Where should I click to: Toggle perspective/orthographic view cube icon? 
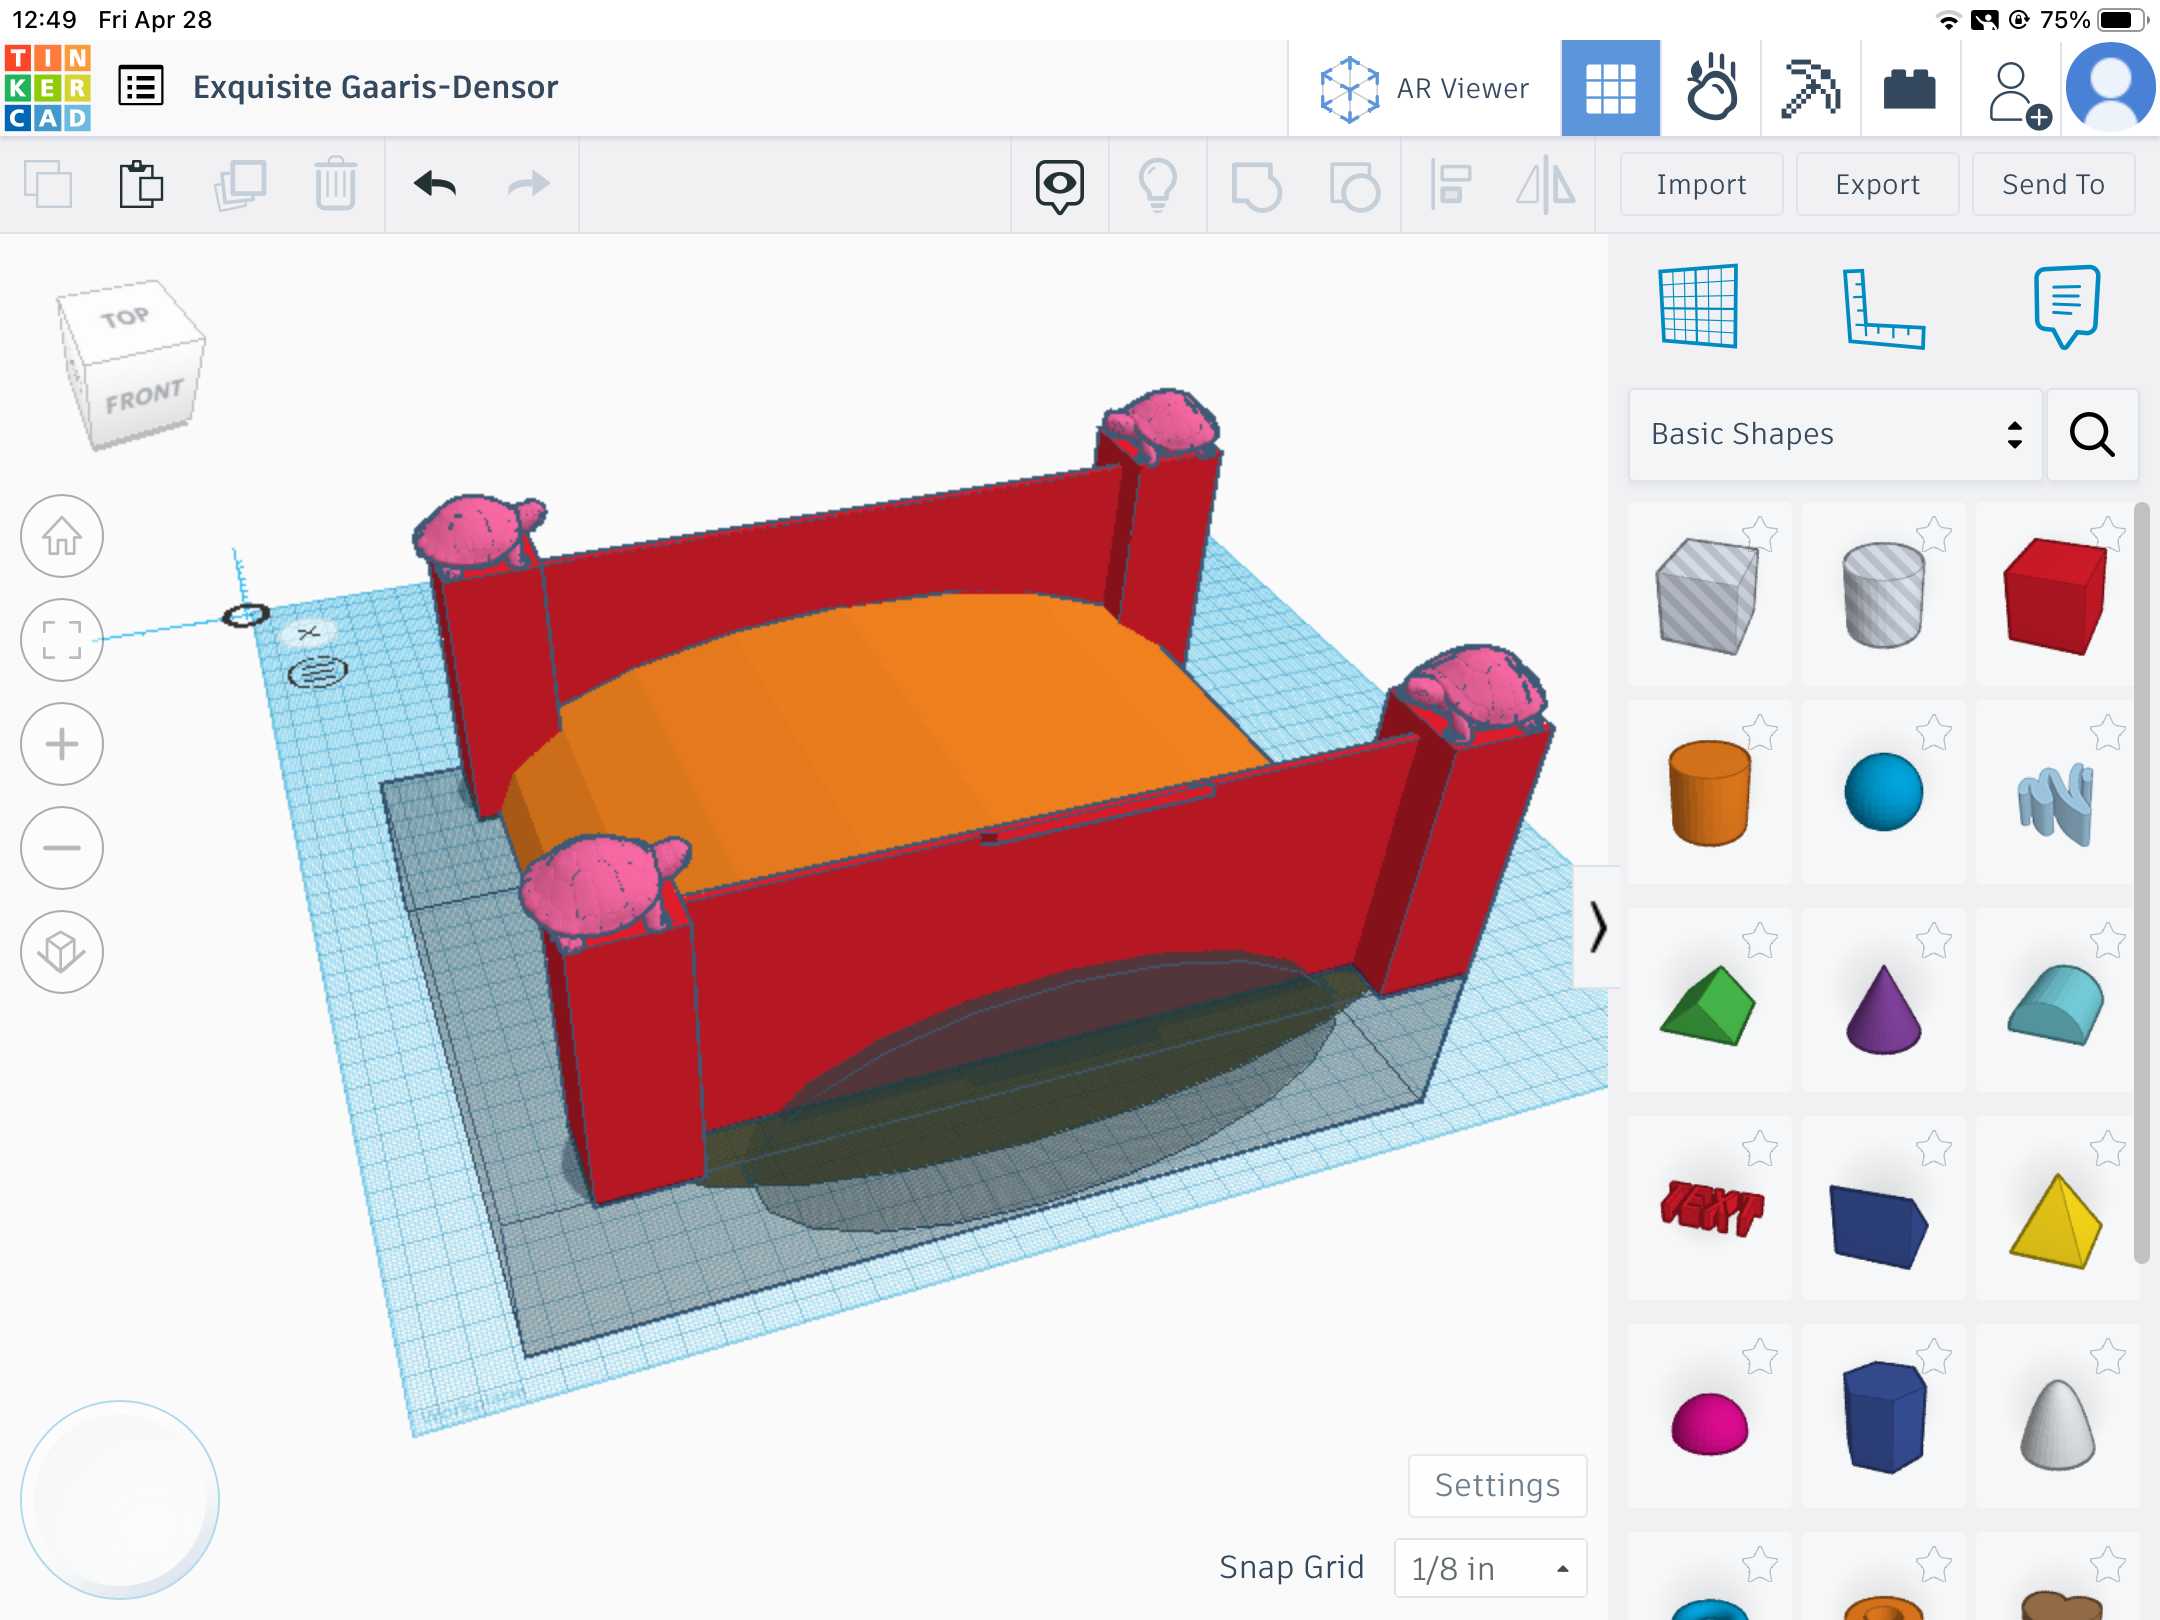62,952
